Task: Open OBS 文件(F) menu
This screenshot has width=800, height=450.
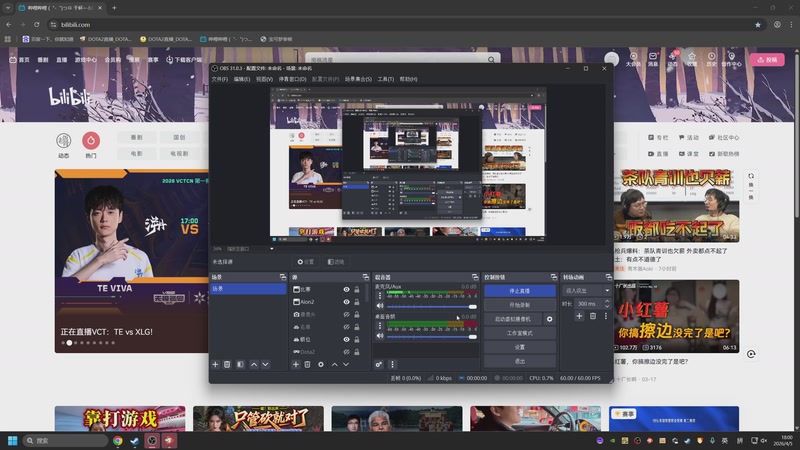Action: click(x=219, y=79)
